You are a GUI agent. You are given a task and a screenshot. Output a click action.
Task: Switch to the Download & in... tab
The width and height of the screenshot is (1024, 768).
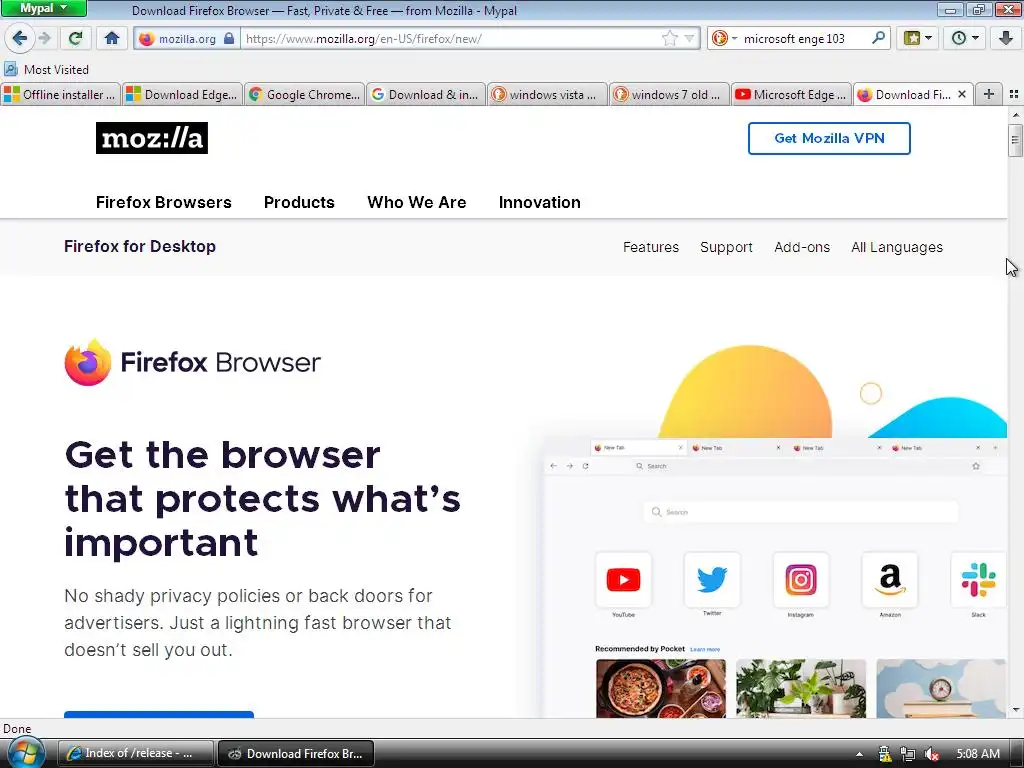tap(426, 95)
